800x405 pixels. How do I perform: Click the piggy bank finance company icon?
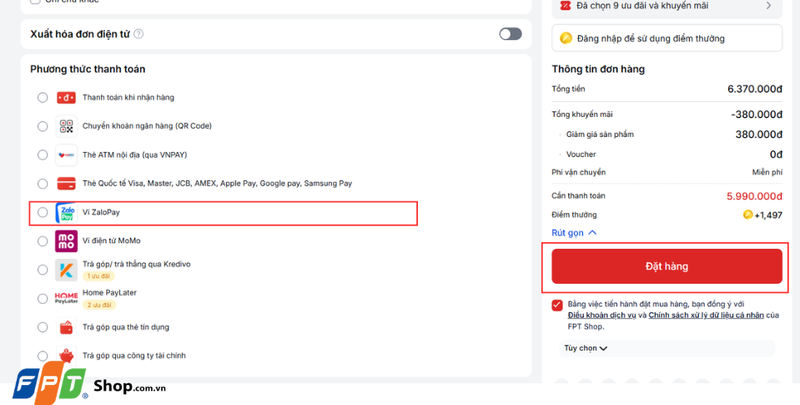pyautogui.click(x=66, y=356)
